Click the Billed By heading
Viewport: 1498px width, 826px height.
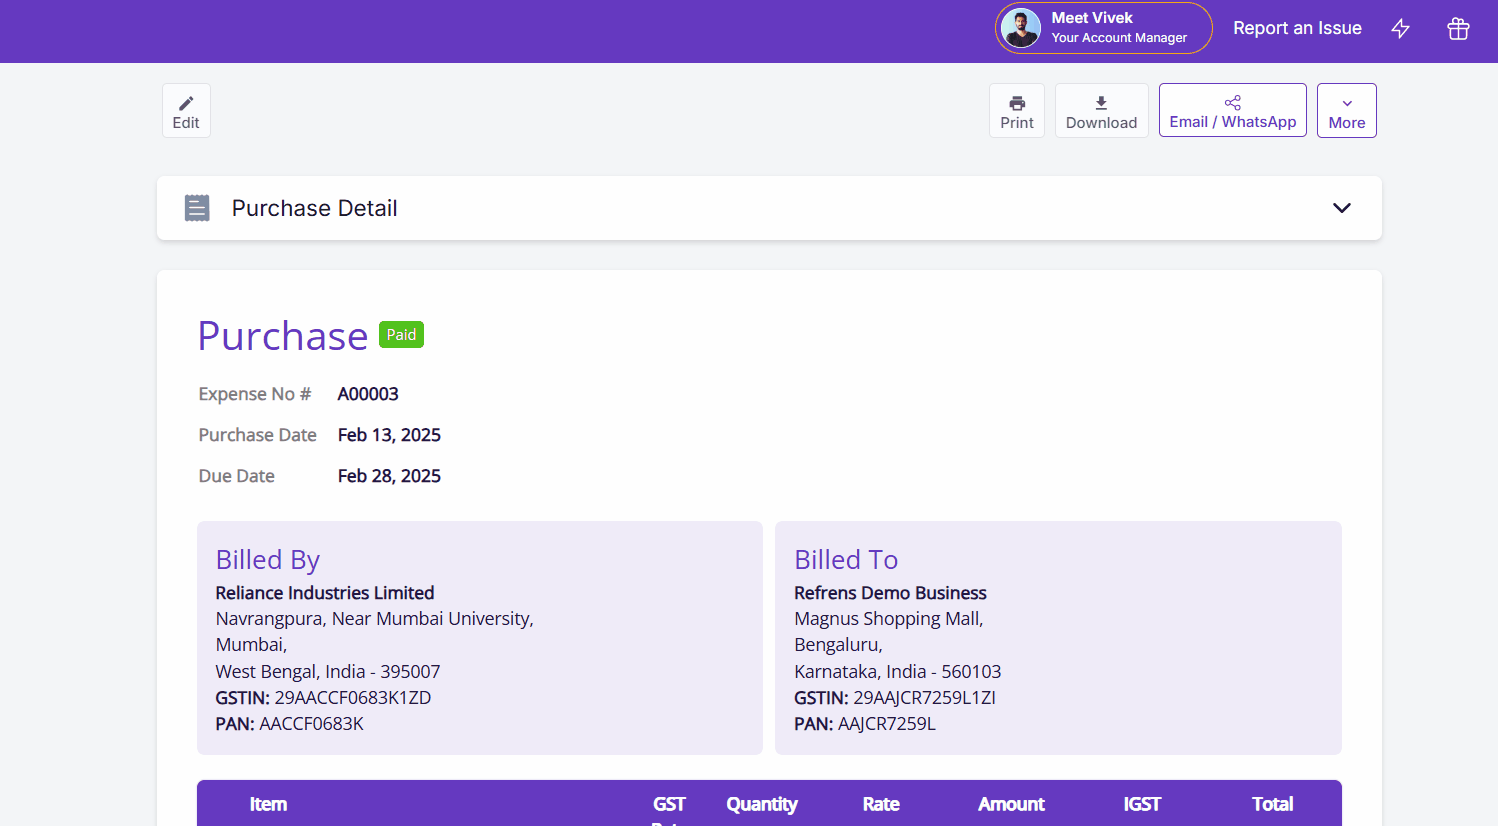pos(268,560)
